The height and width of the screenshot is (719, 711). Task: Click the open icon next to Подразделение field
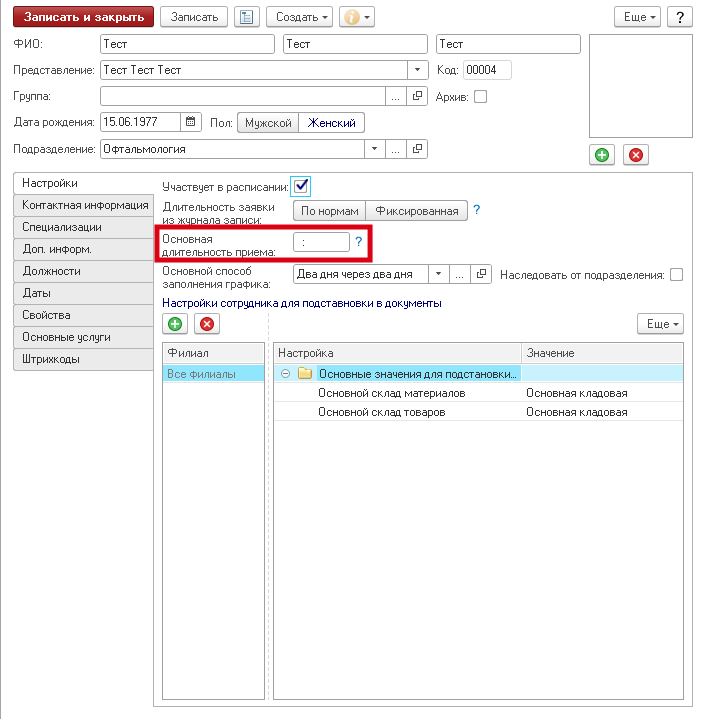click(x=418, y=149)
